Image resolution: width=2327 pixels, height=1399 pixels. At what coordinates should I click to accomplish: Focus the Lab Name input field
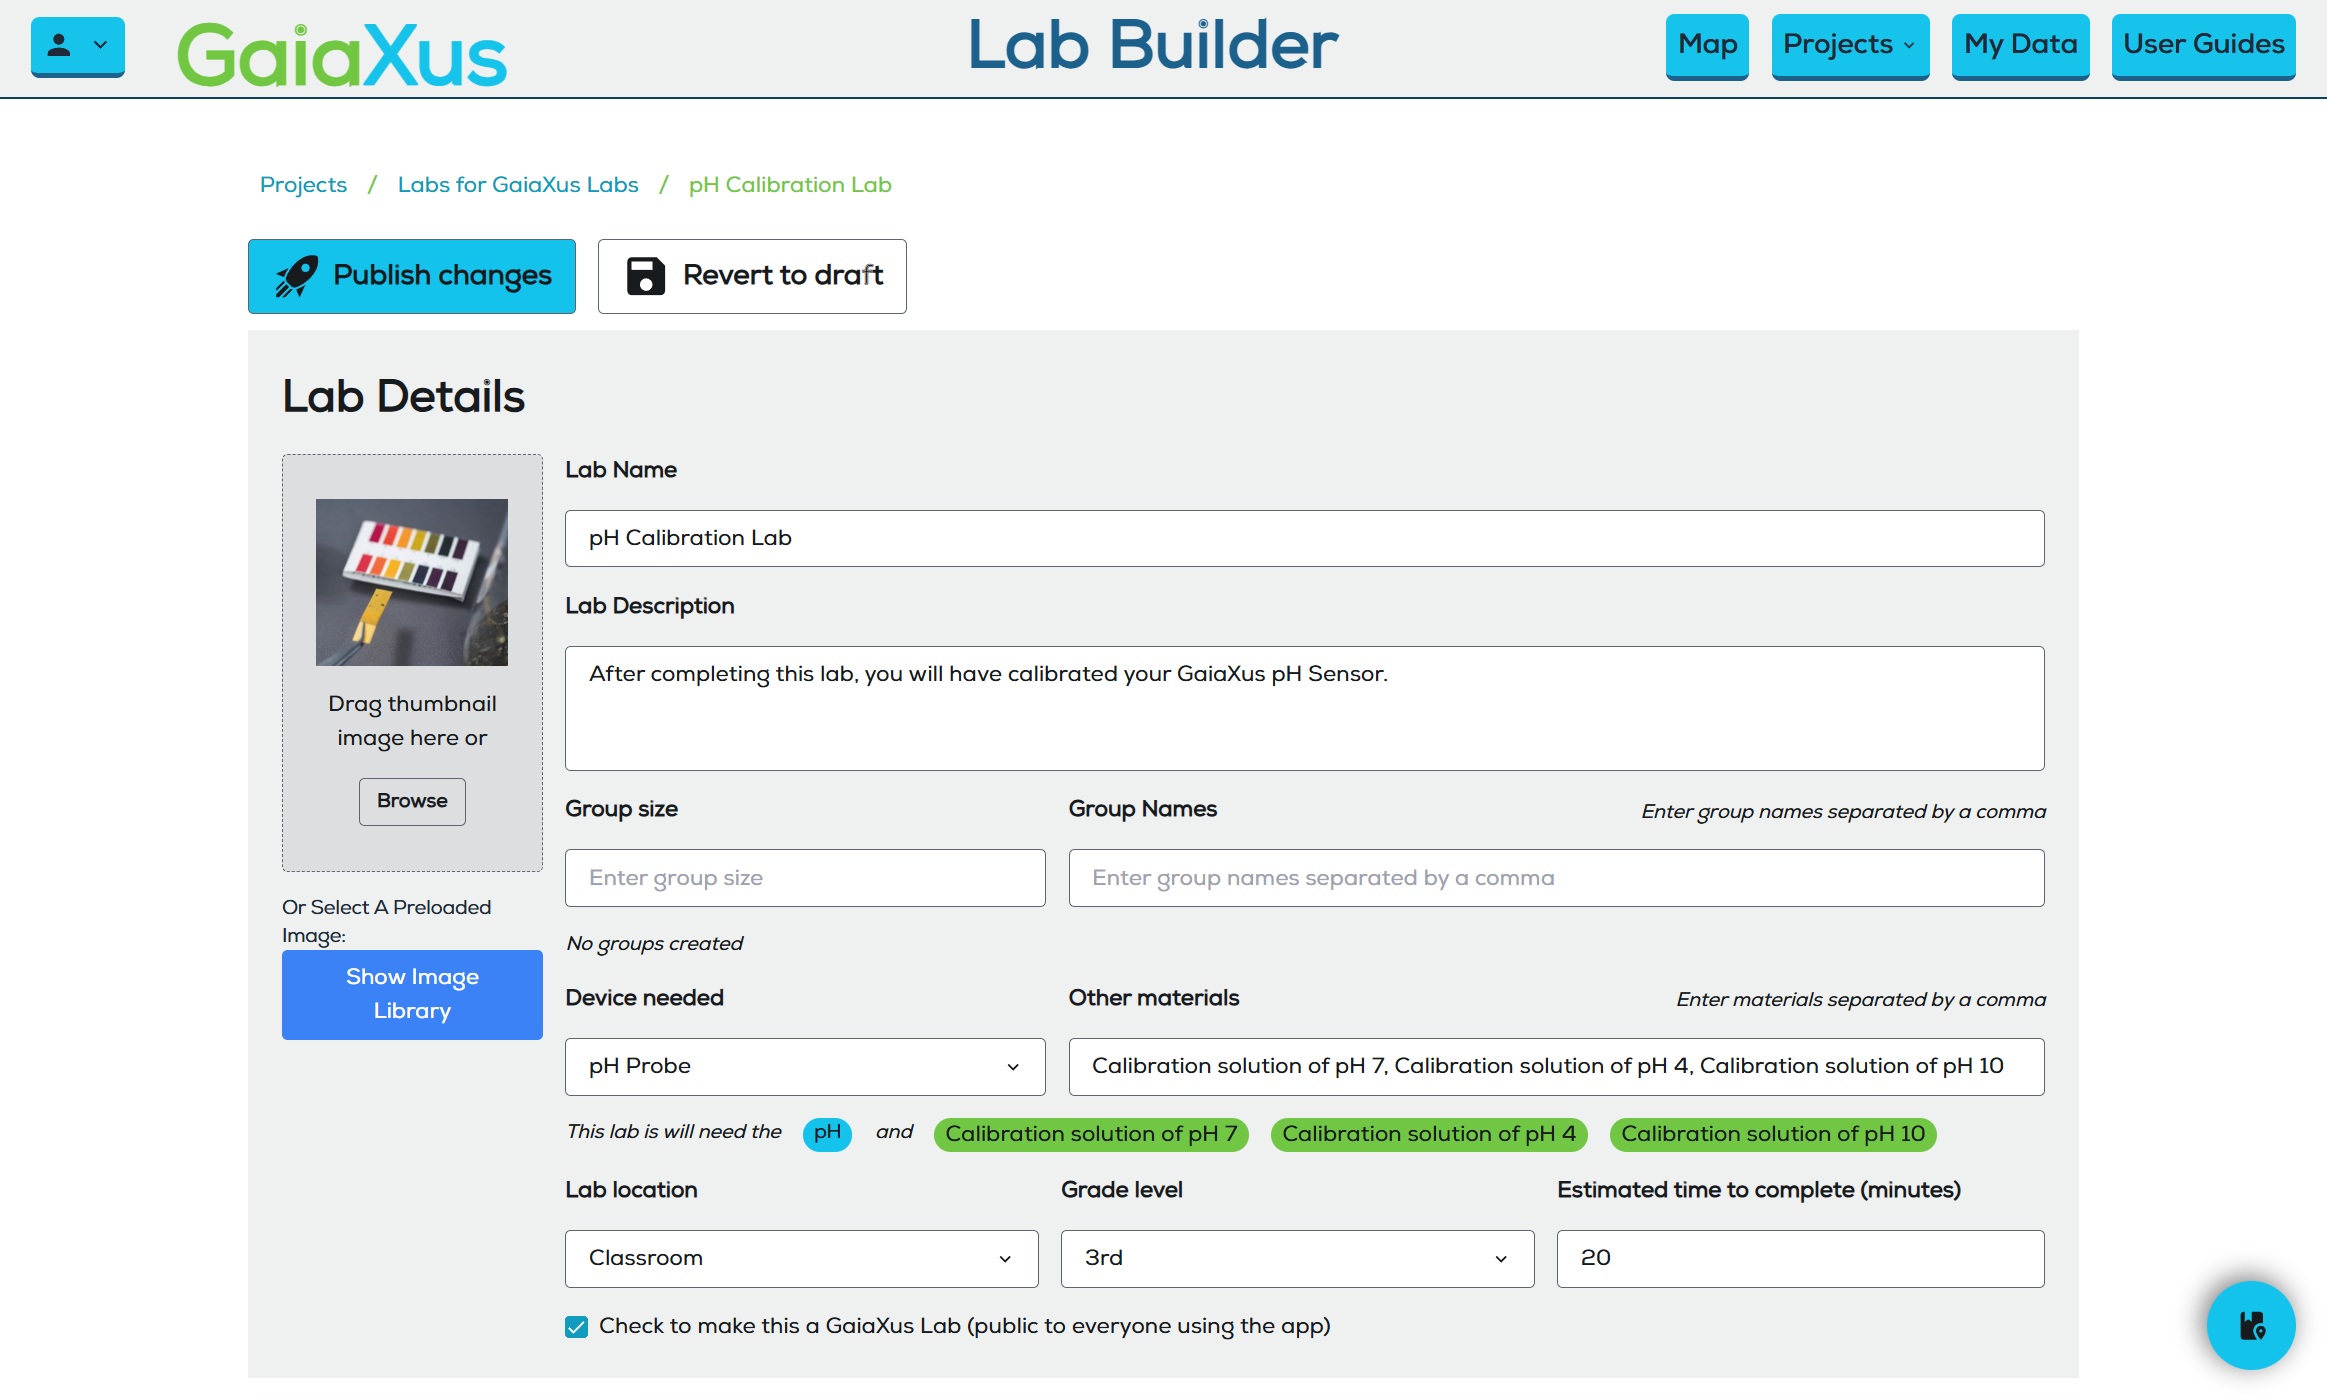(x=1304, y=539)
